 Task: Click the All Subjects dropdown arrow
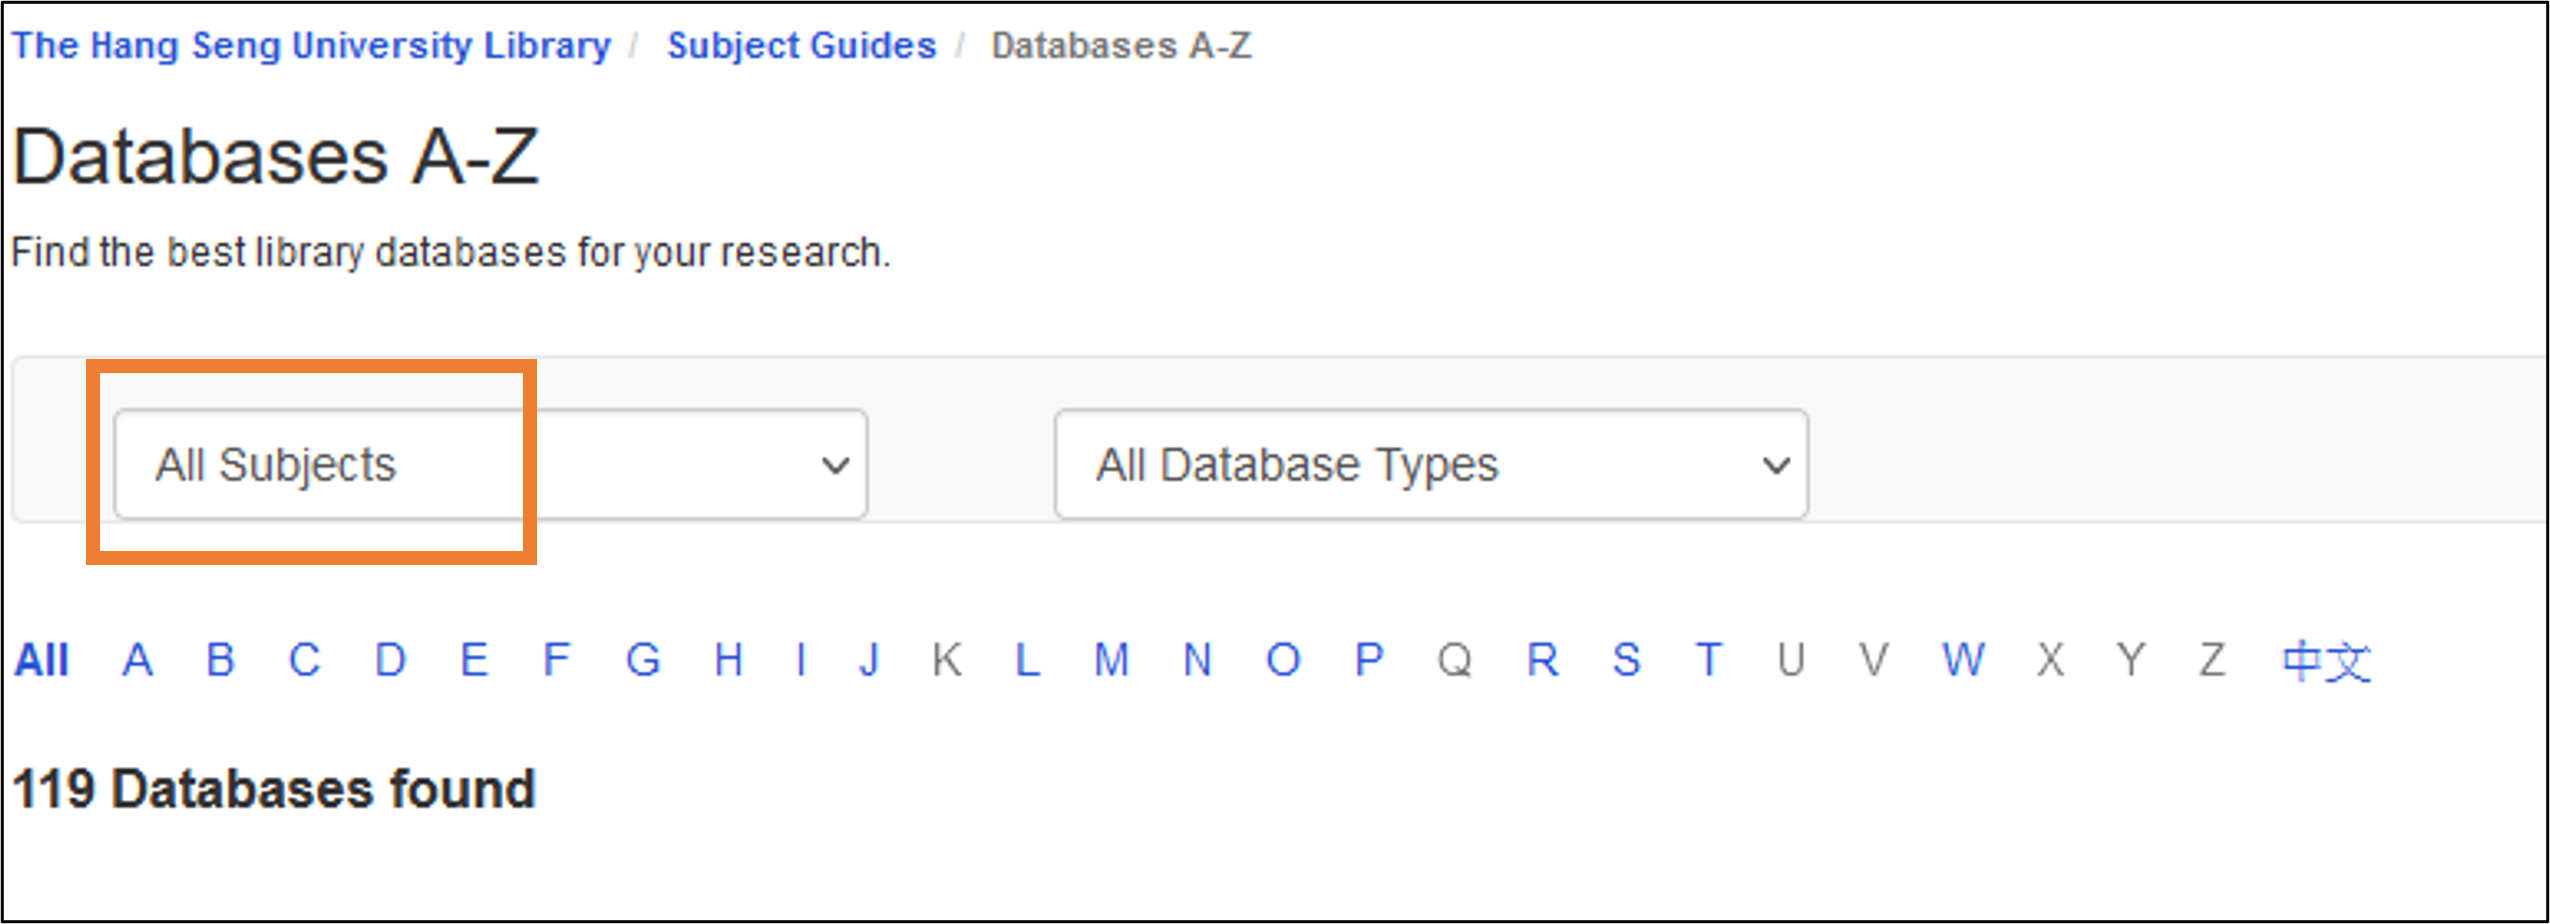835,465
